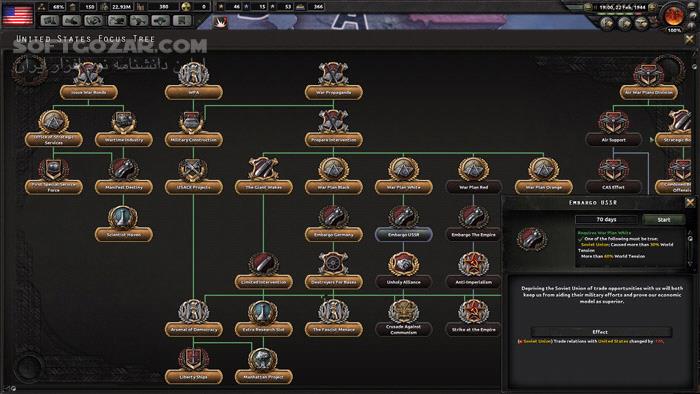Screen dimensions: 700x394
Task: Select the Air Support focus
Action: click(x=613, y=140)
